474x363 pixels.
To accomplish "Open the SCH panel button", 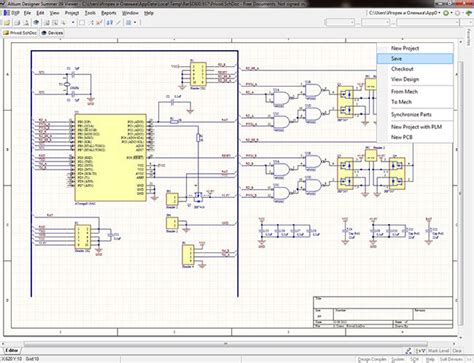I will point(414,359).
